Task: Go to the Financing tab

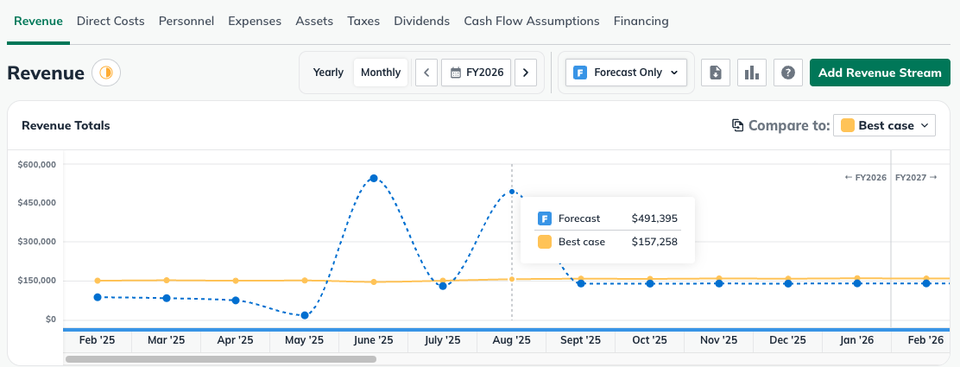Action: 641,21
